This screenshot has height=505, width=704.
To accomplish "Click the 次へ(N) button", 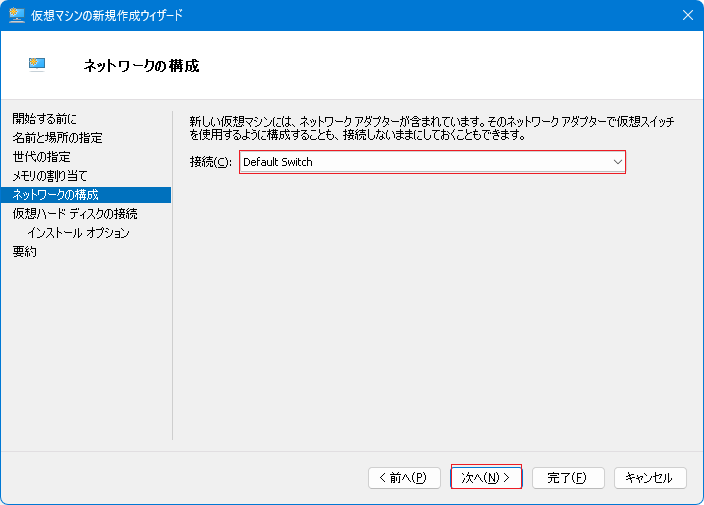I will 486,478.
